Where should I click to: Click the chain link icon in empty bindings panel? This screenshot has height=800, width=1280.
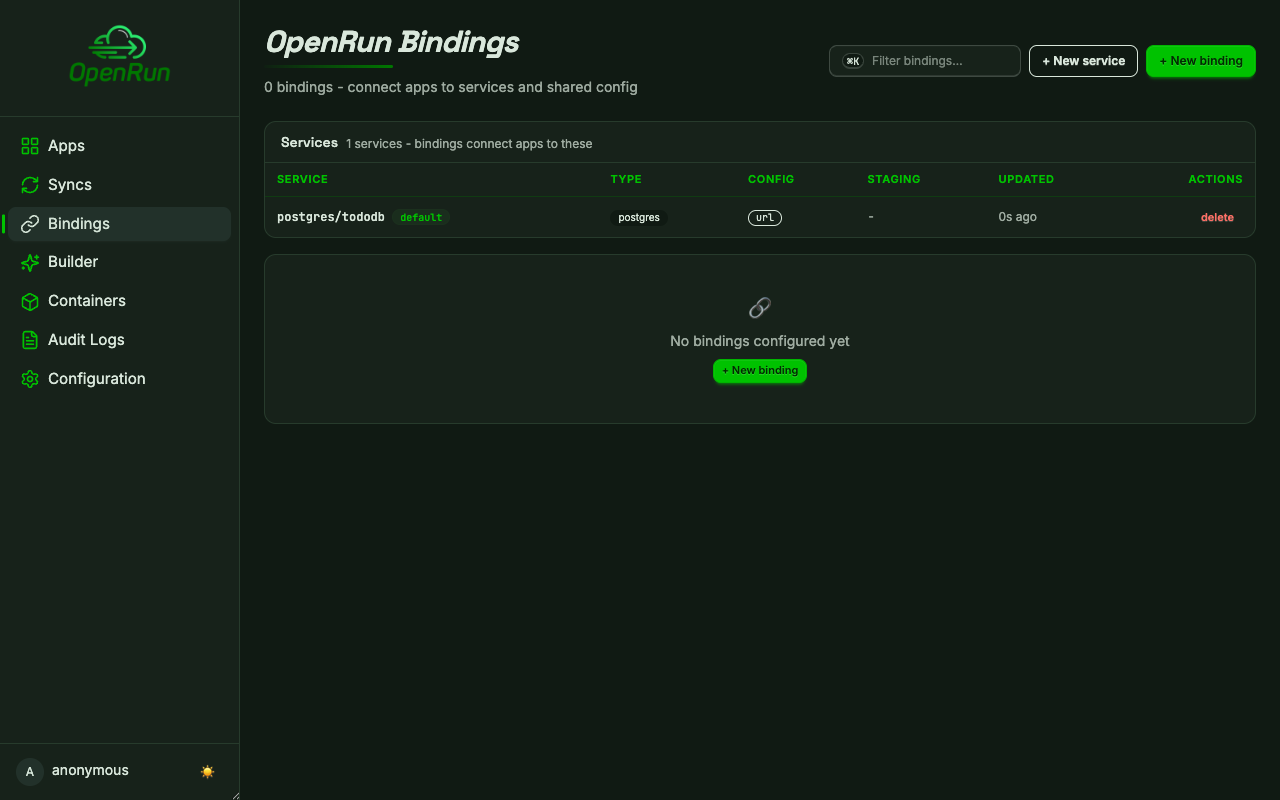click(x=760, y=308)
